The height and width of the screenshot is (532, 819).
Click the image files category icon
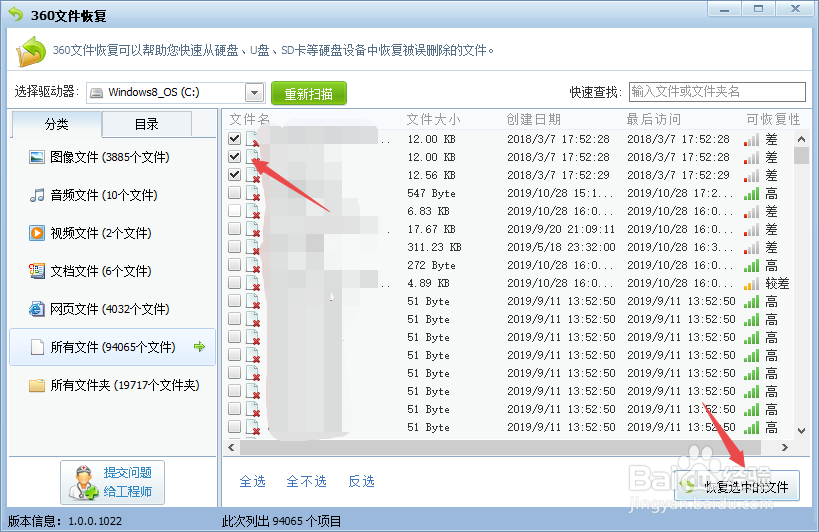(x=37, y=157)
